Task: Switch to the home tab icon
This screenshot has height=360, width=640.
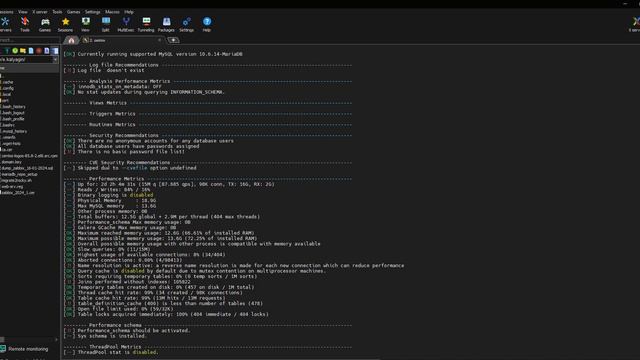Action: (x=71, y=40)
